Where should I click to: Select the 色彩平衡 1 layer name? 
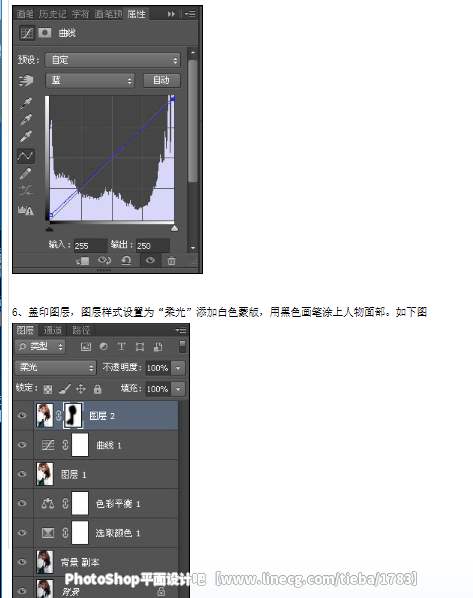(x=118, y=504)
